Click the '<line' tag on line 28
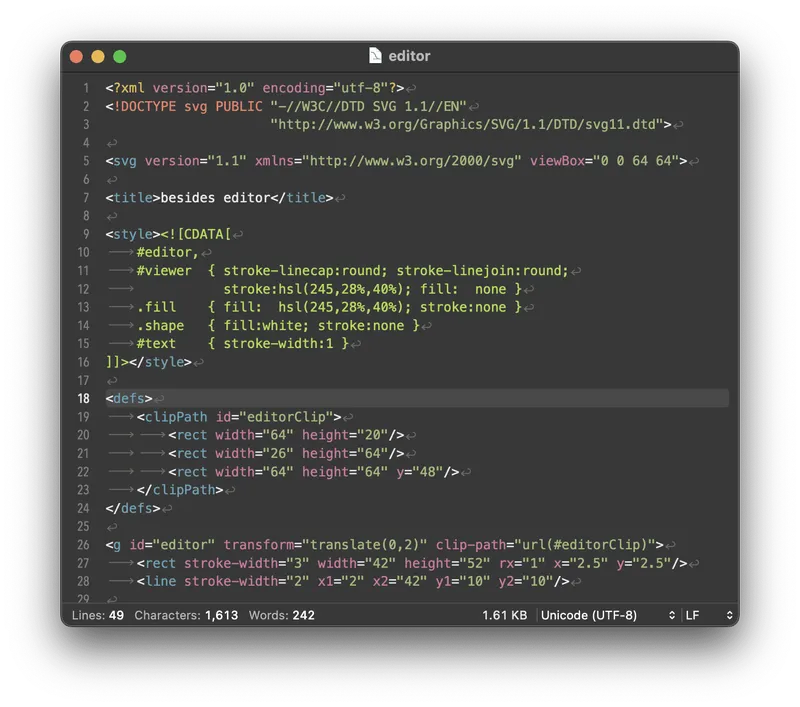800x707 pixels. click(x=156, y=582)
